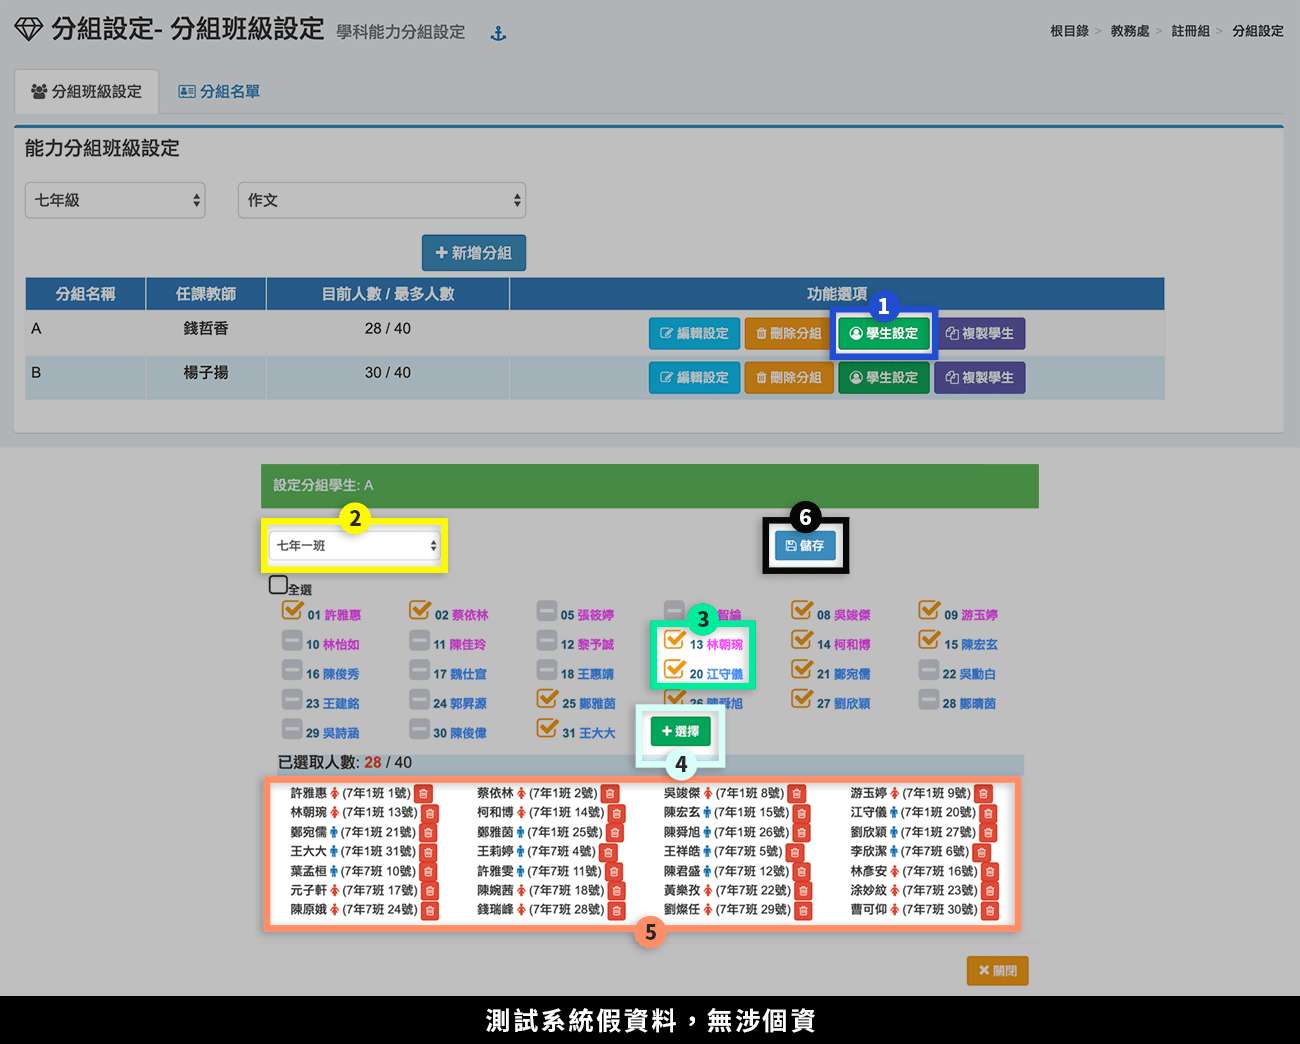Click delete icon next to 陳君盛
This screenshot has width=1300, height=1044.
(802, 872)
